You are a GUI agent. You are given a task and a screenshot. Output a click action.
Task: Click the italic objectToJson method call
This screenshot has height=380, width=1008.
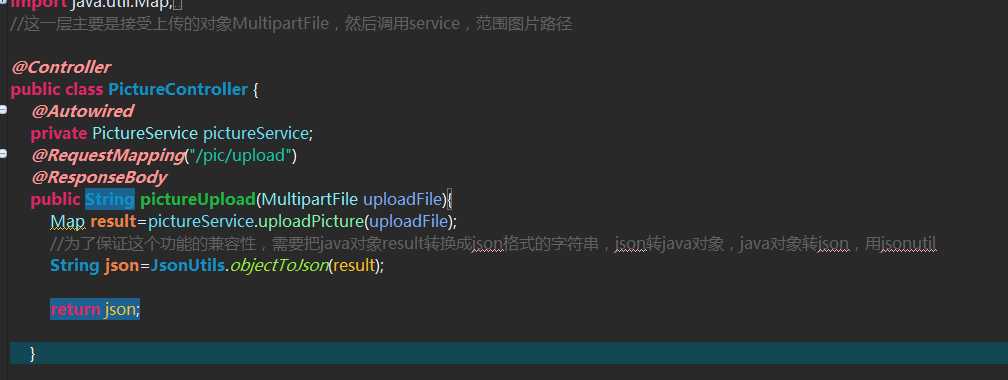[x=279, y=266]
